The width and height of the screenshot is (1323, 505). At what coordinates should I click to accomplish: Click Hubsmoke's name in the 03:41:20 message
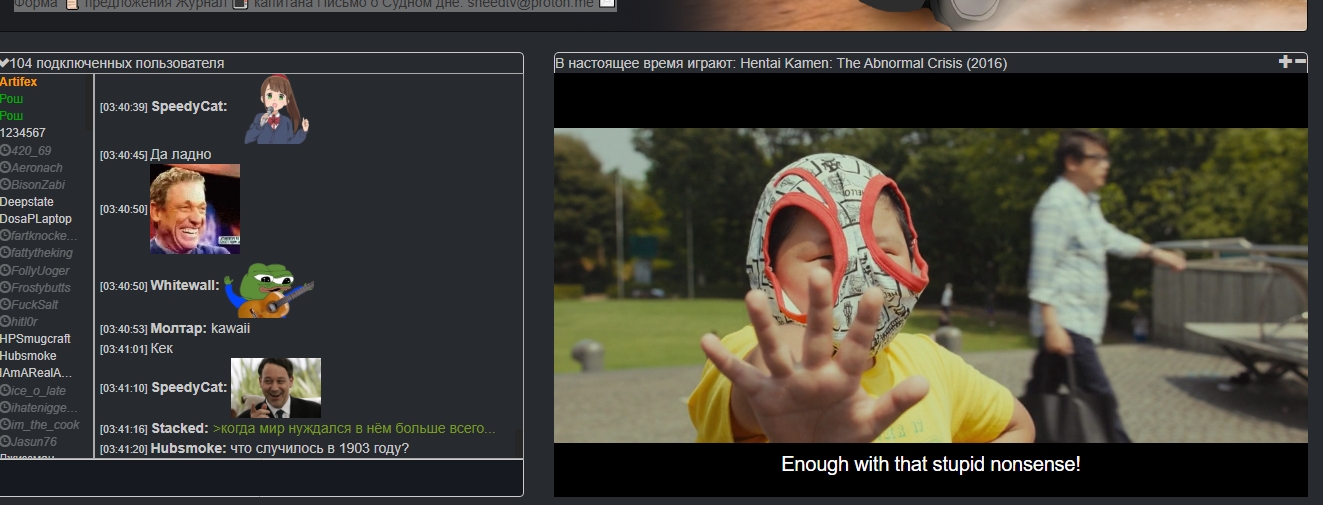point(189,448)
